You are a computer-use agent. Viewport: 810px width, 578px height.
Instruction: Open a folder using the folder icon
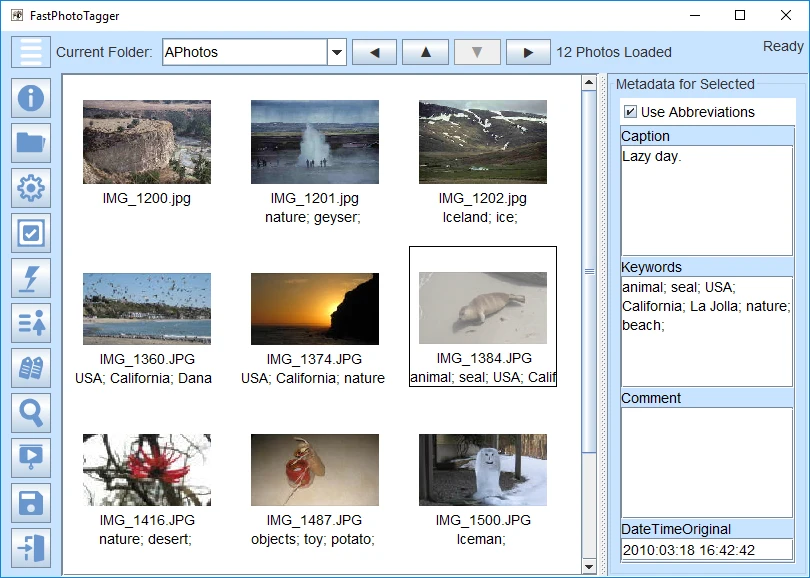(32, 143)
